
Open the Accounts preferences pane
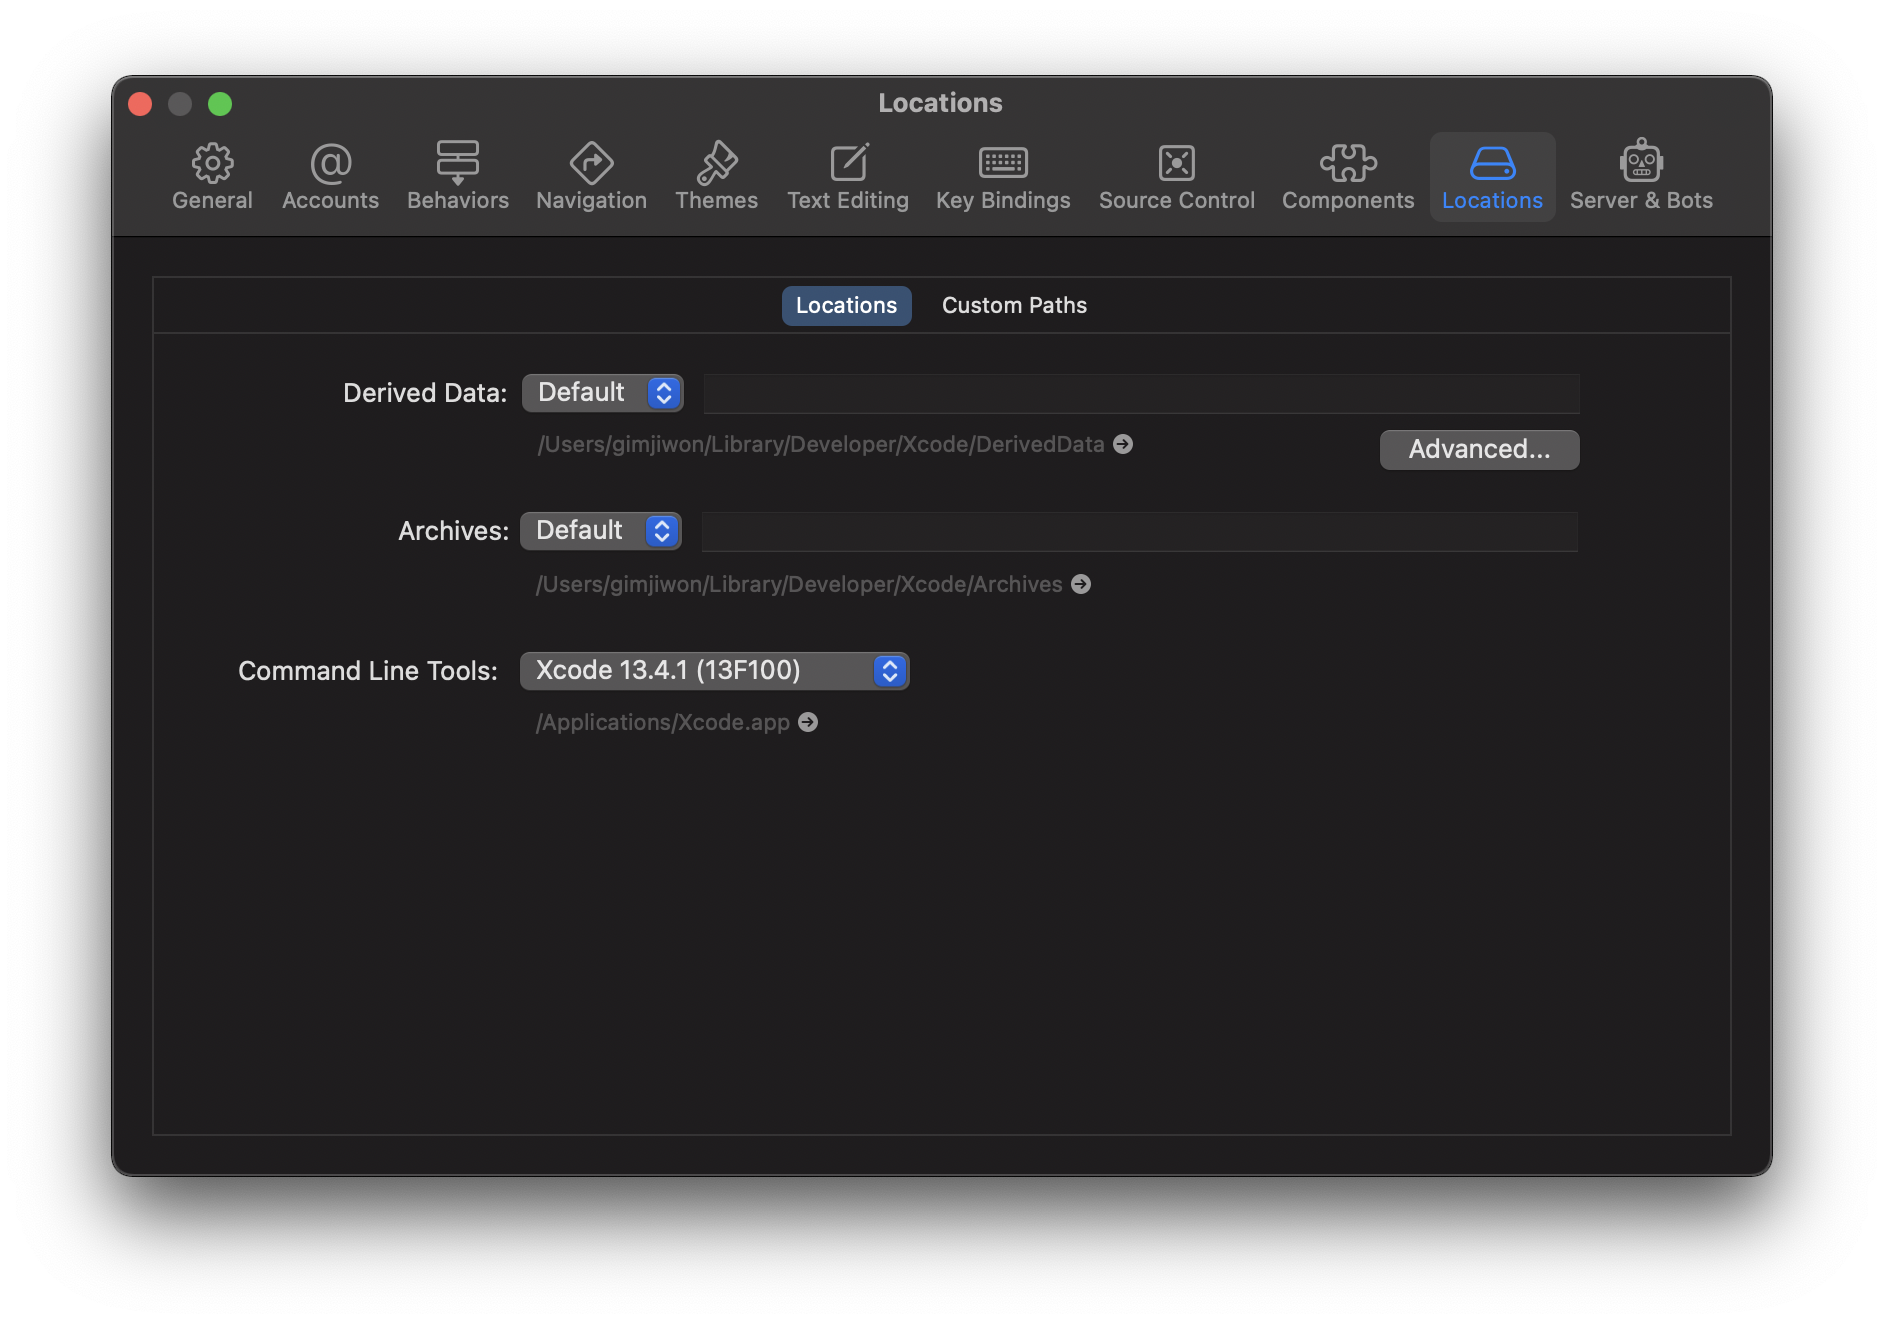coord(330,177)
